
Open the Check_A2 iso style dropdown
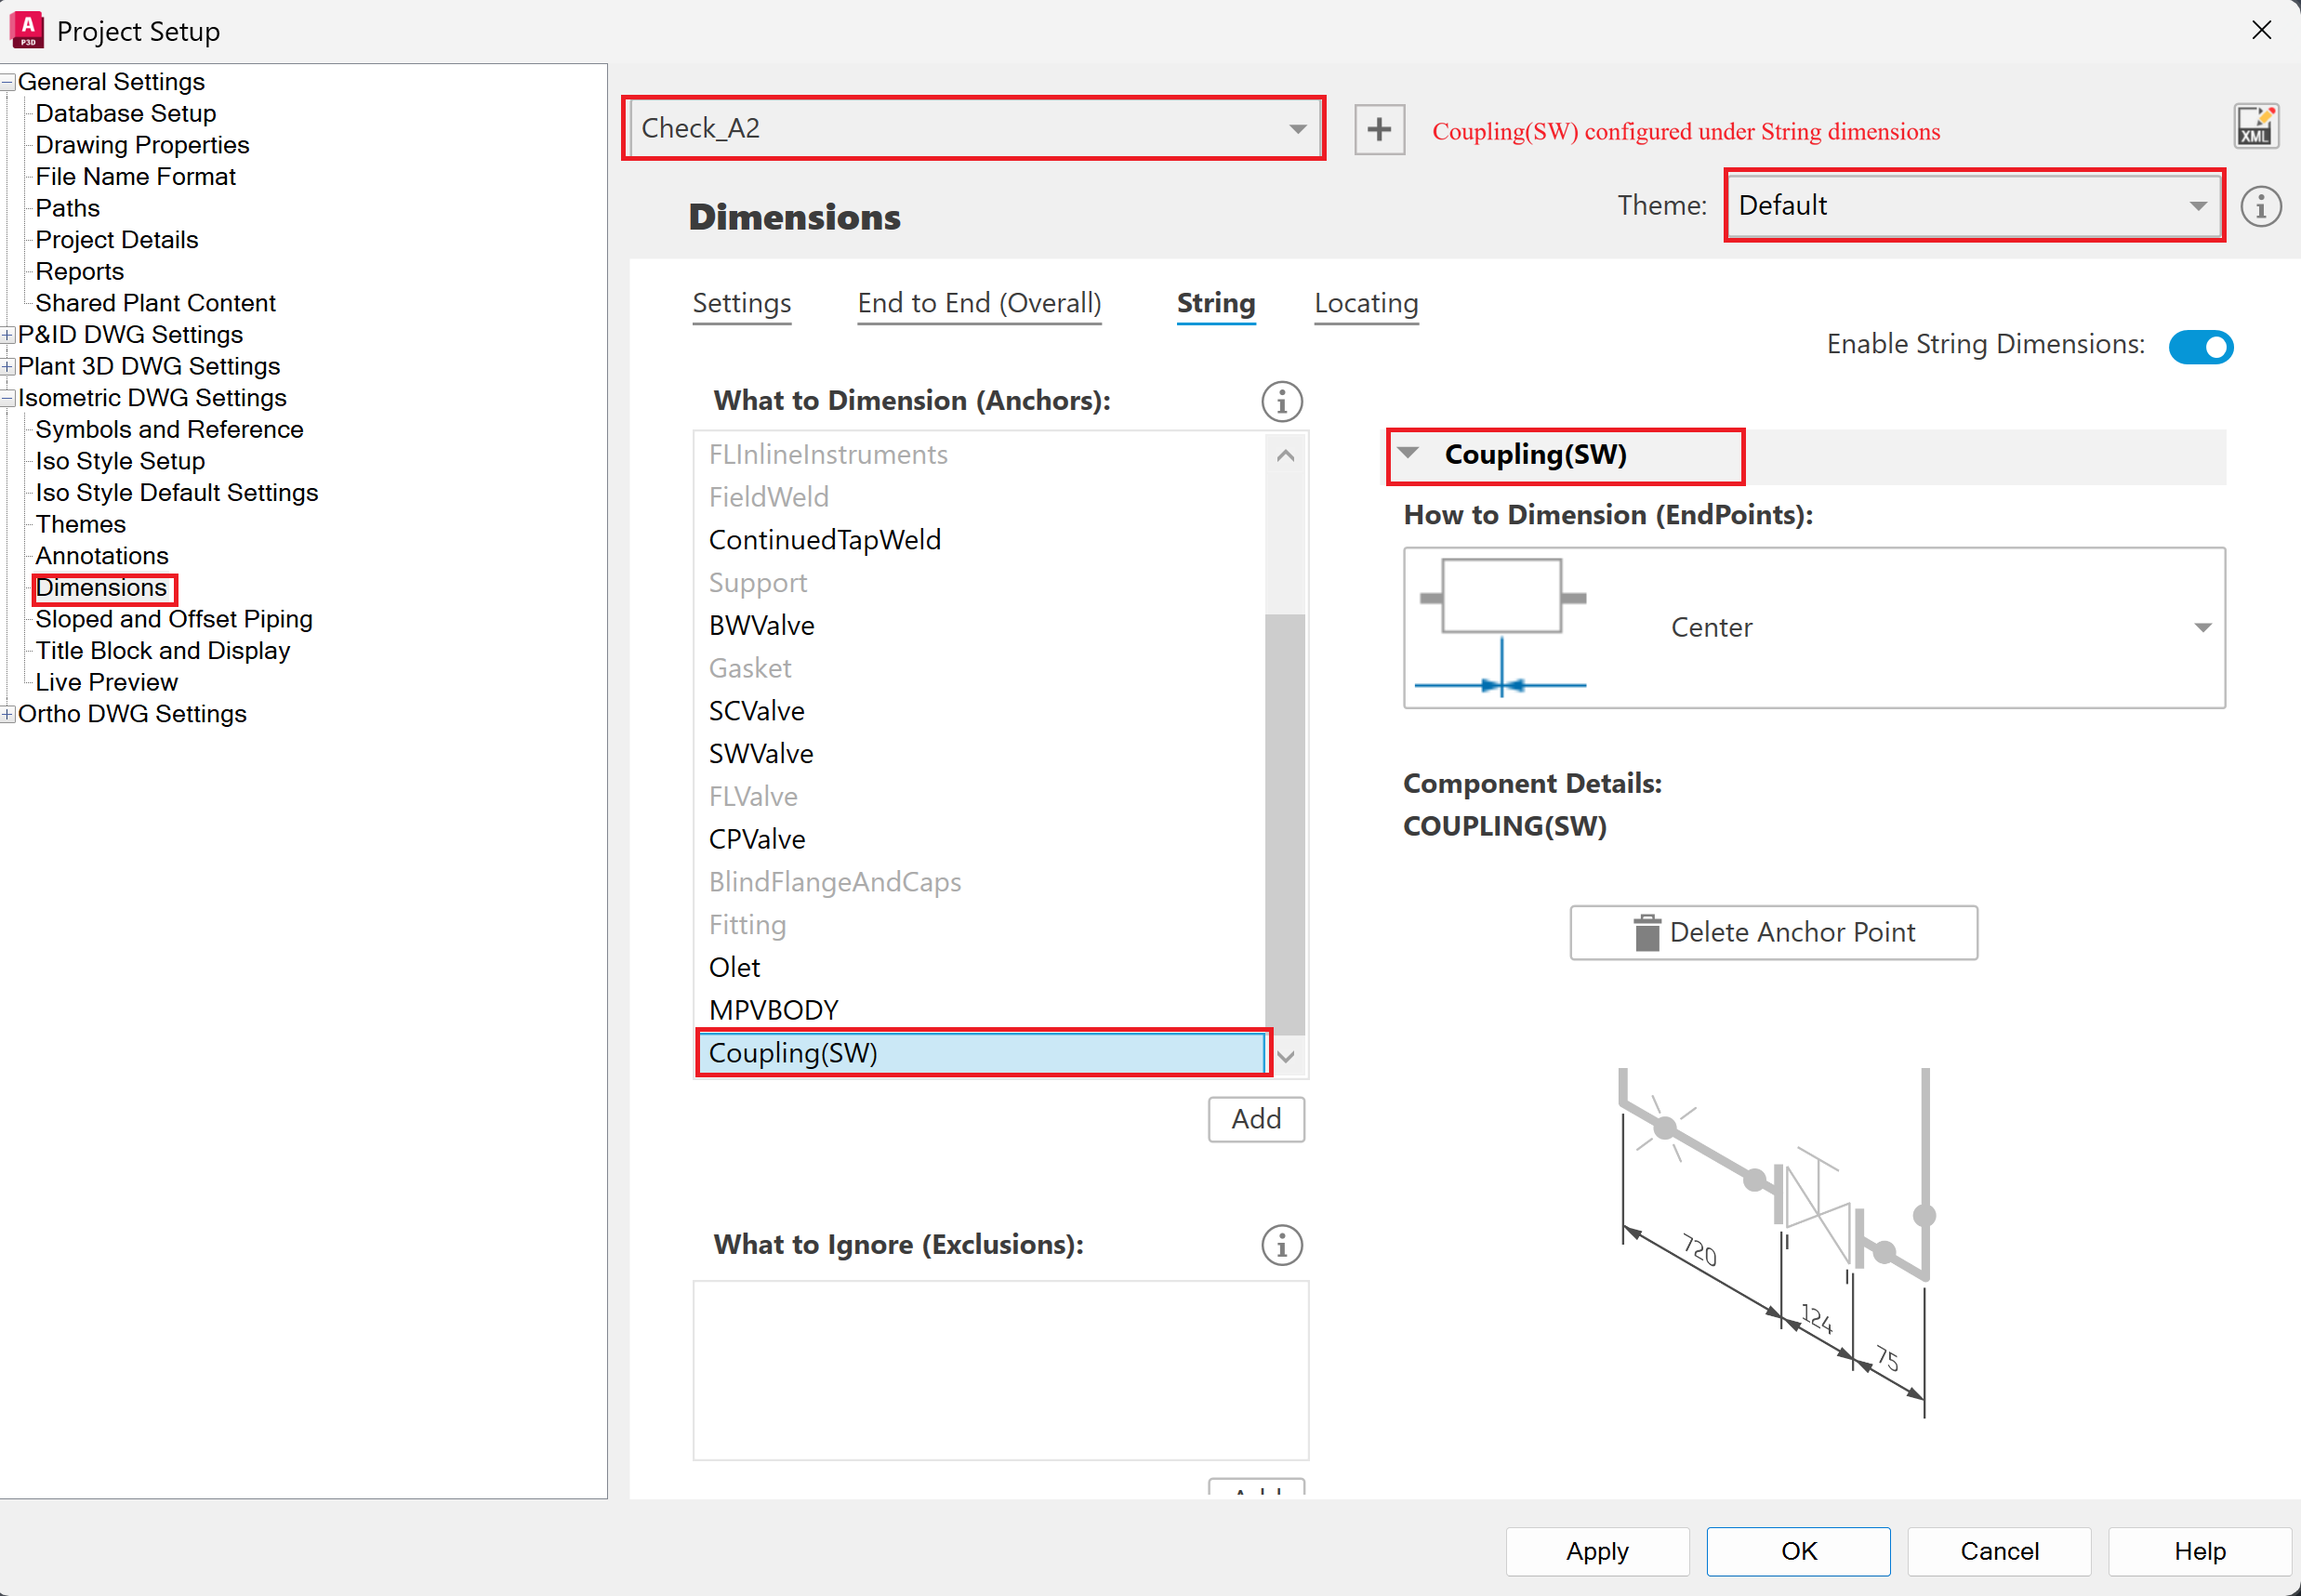974,128
